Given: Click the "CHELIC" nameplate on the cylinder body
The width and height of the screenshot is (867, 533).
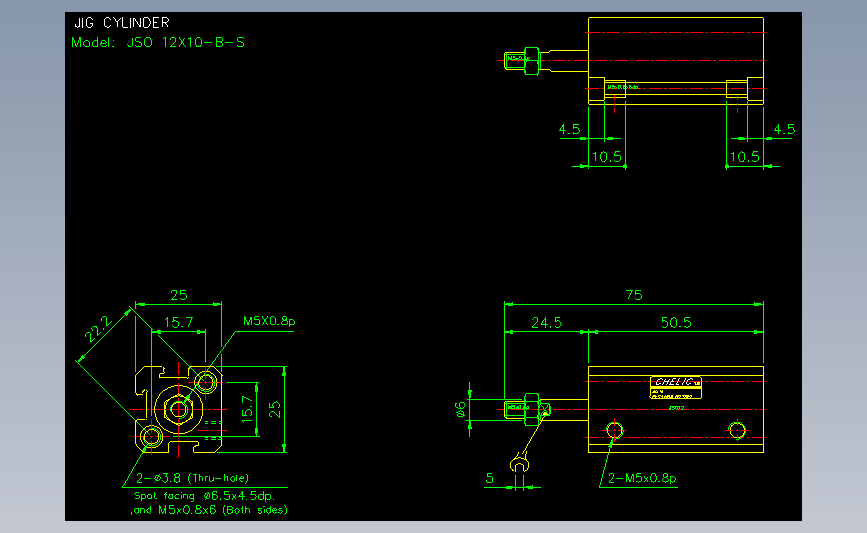Looking at the screenshot, I should pos(676,388).
